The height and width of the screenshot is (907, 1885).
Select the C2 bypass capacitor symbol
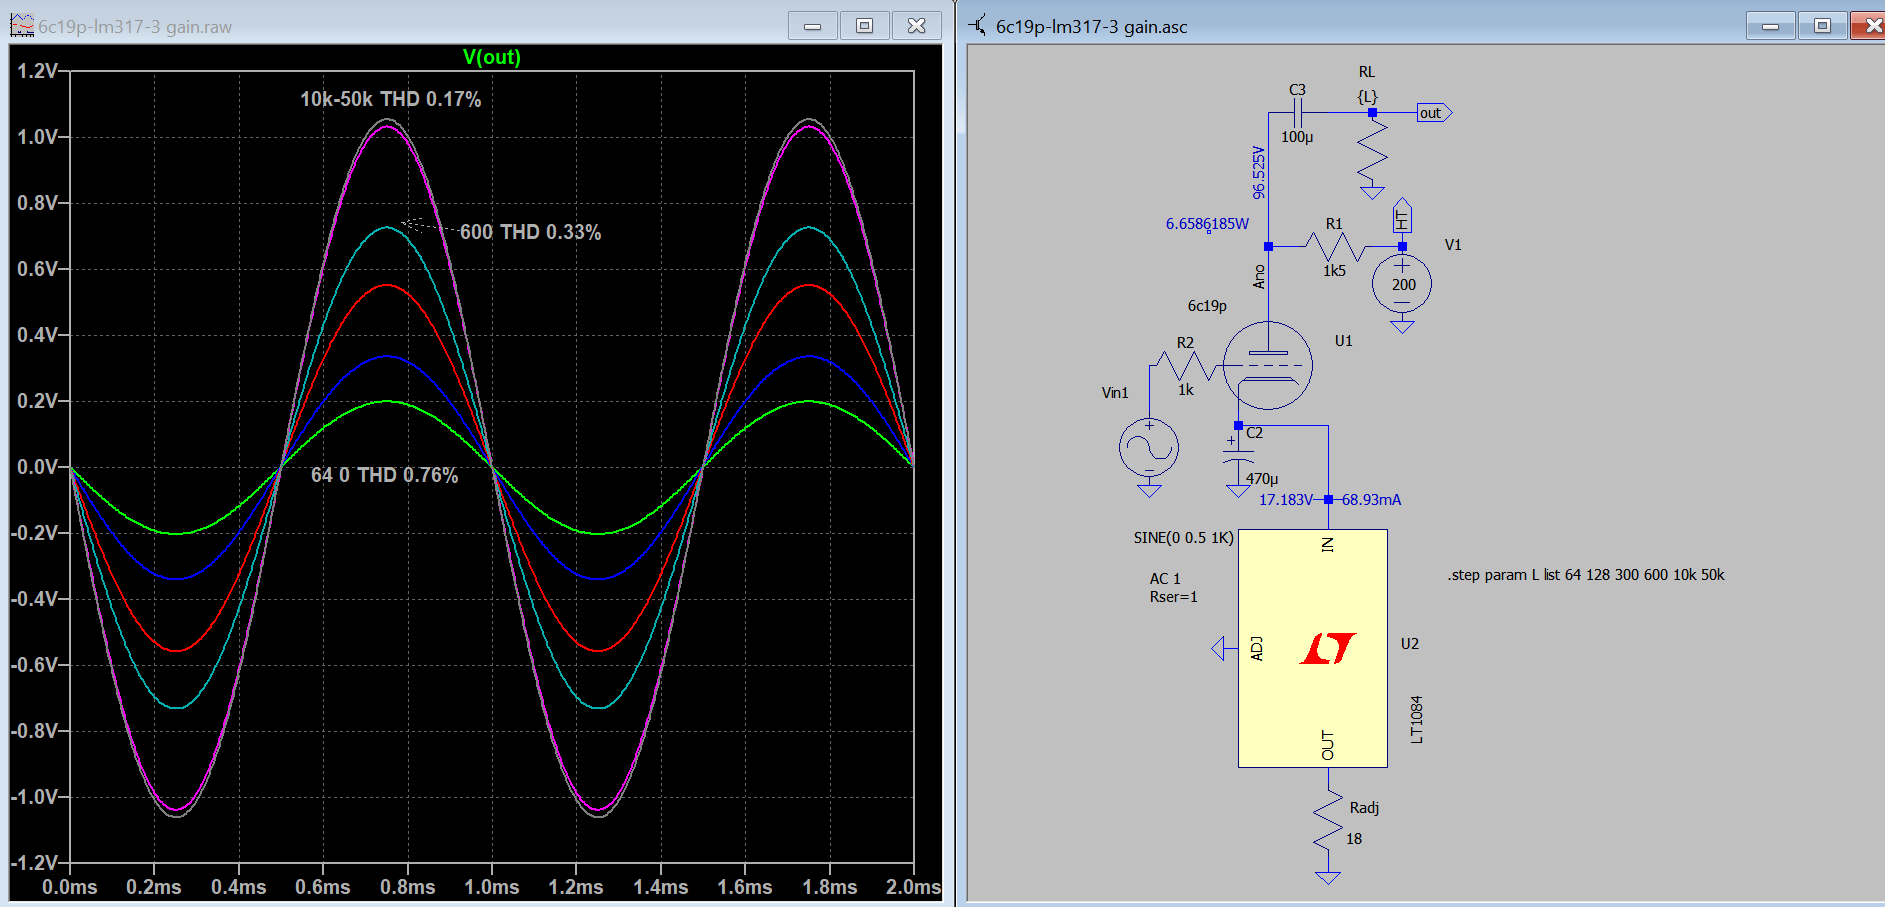click(x=1238, y=455)
